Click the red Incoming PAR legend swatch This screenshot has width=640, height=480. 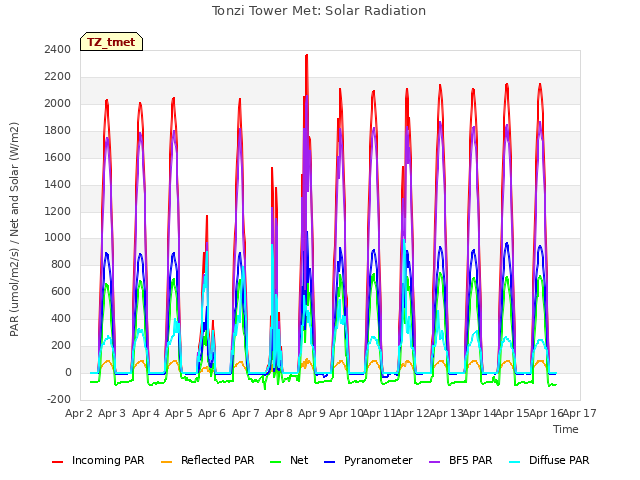click(58, 461)
